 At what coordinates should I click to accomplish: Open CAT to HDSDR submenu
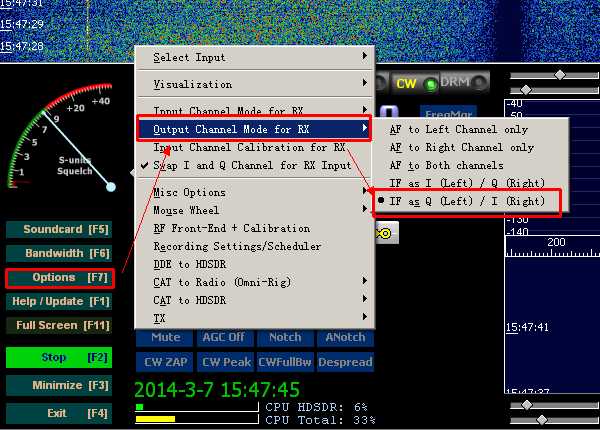tap(254, 300)
